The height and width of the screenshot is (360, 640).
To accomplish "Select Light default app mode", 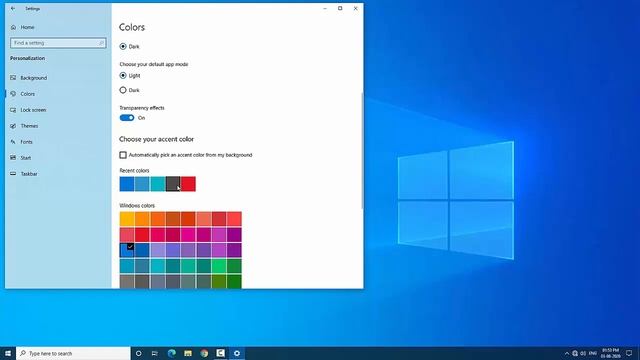I will click(x=123, y=76).
